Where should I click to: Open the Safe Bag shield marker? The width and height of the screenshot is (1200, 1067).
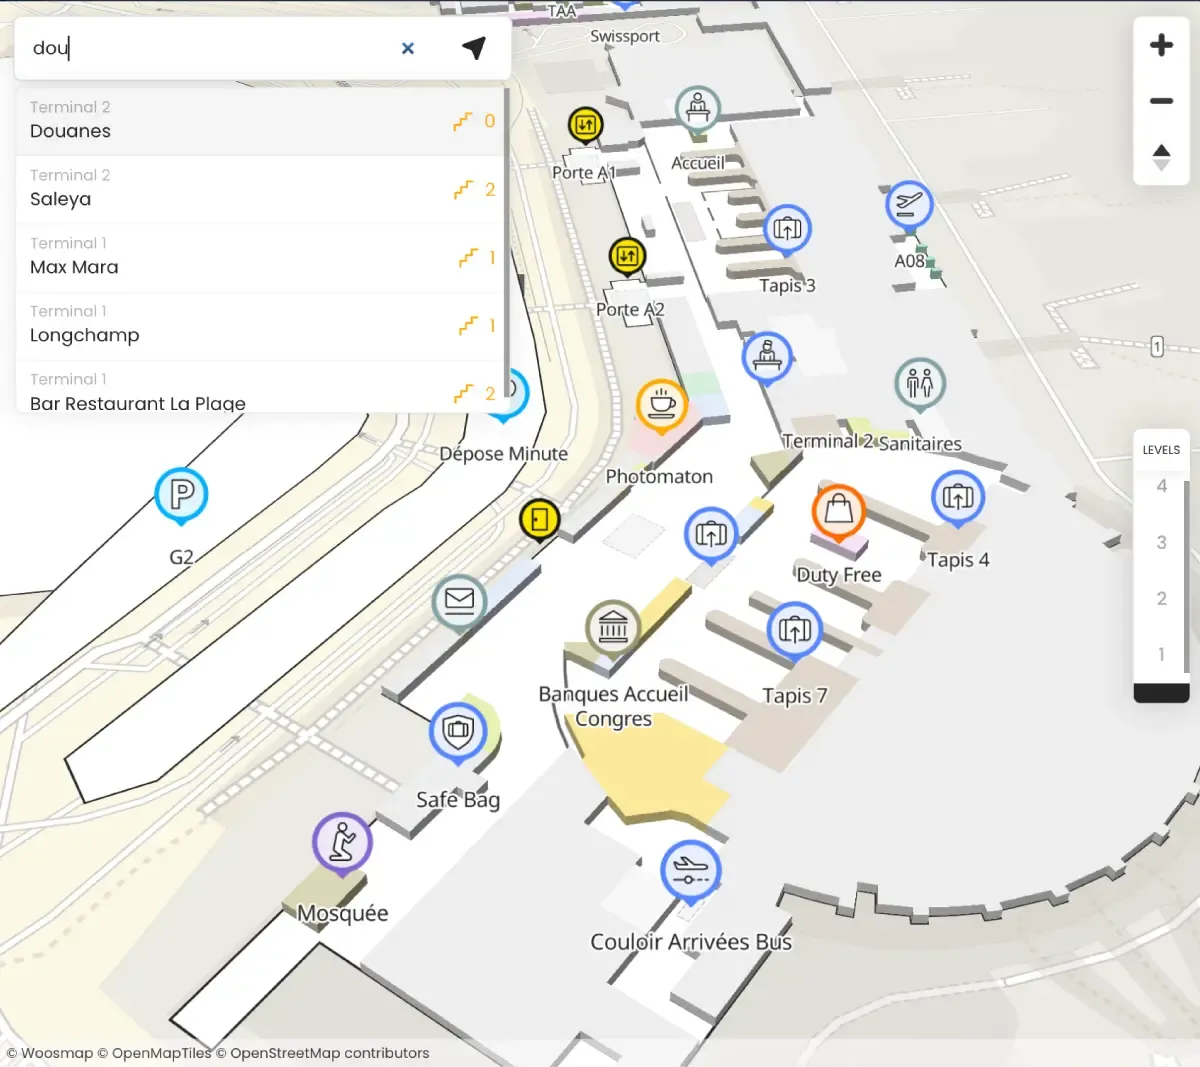(458, 731)
